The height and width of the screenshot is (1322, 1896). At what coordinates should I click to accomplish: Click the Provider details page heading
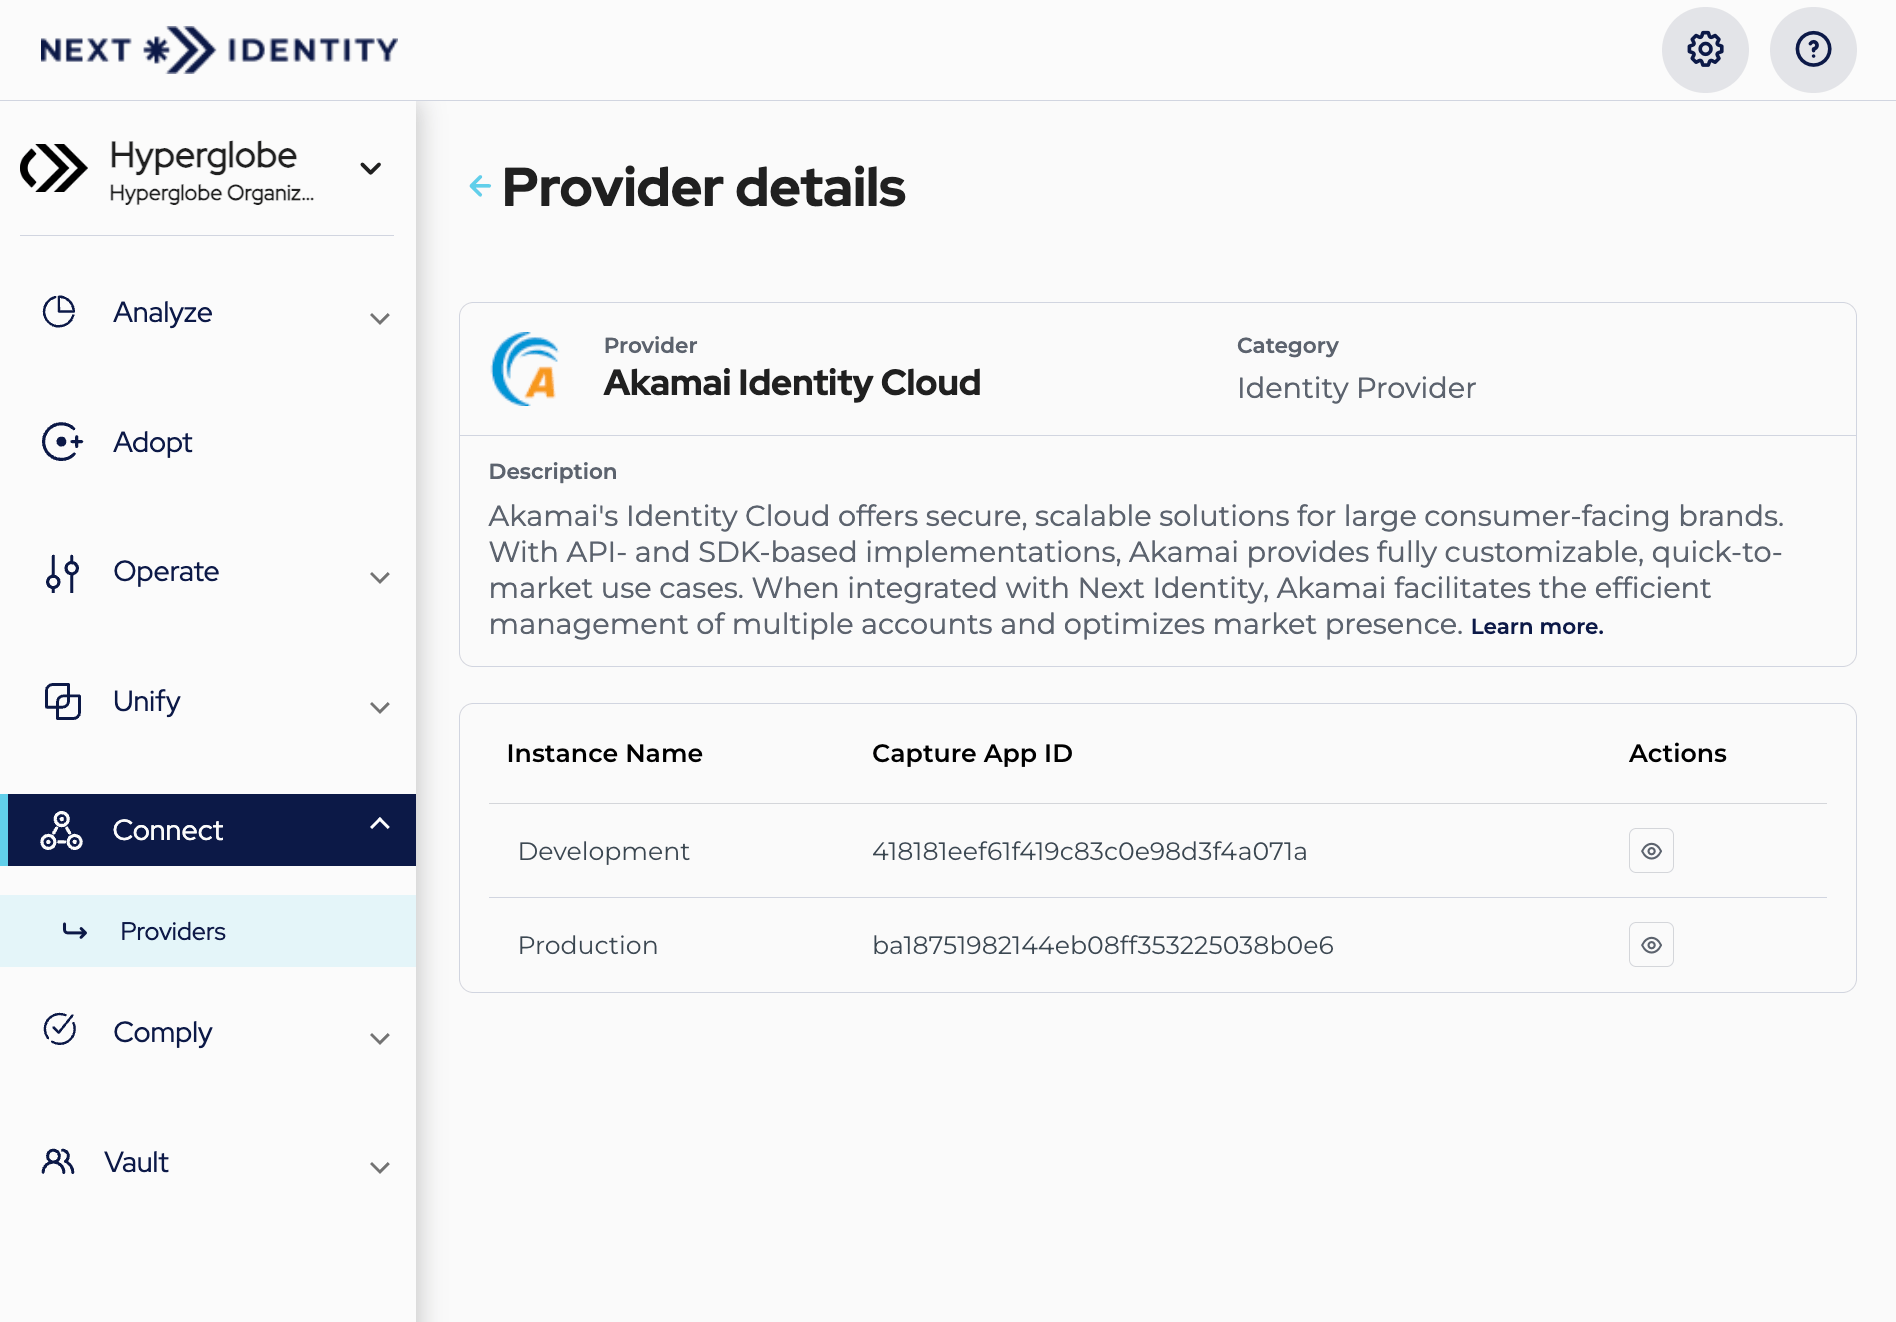click(704, 187)
